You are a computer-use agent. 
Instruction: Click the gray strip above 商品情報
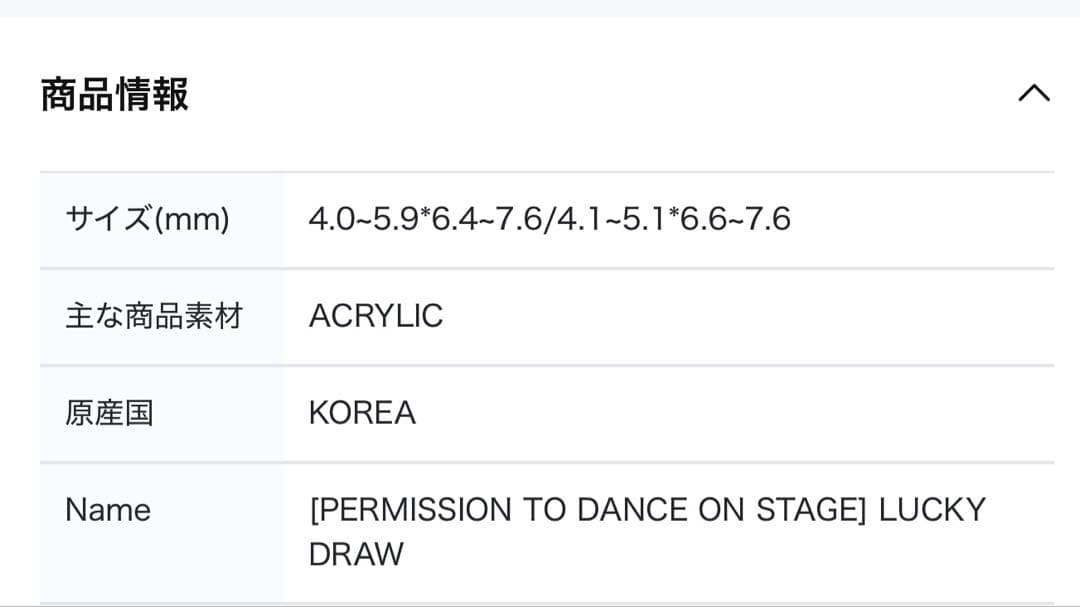click(540, 7)
